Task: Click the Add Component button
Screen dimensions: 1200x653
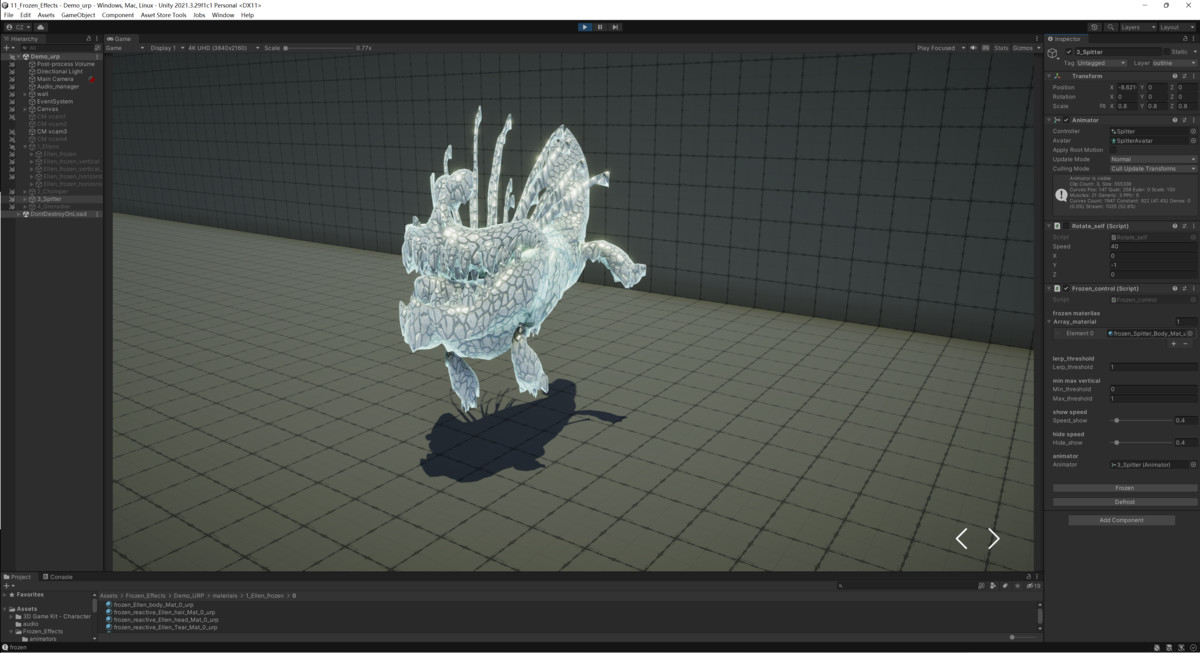Action: 1121,520
